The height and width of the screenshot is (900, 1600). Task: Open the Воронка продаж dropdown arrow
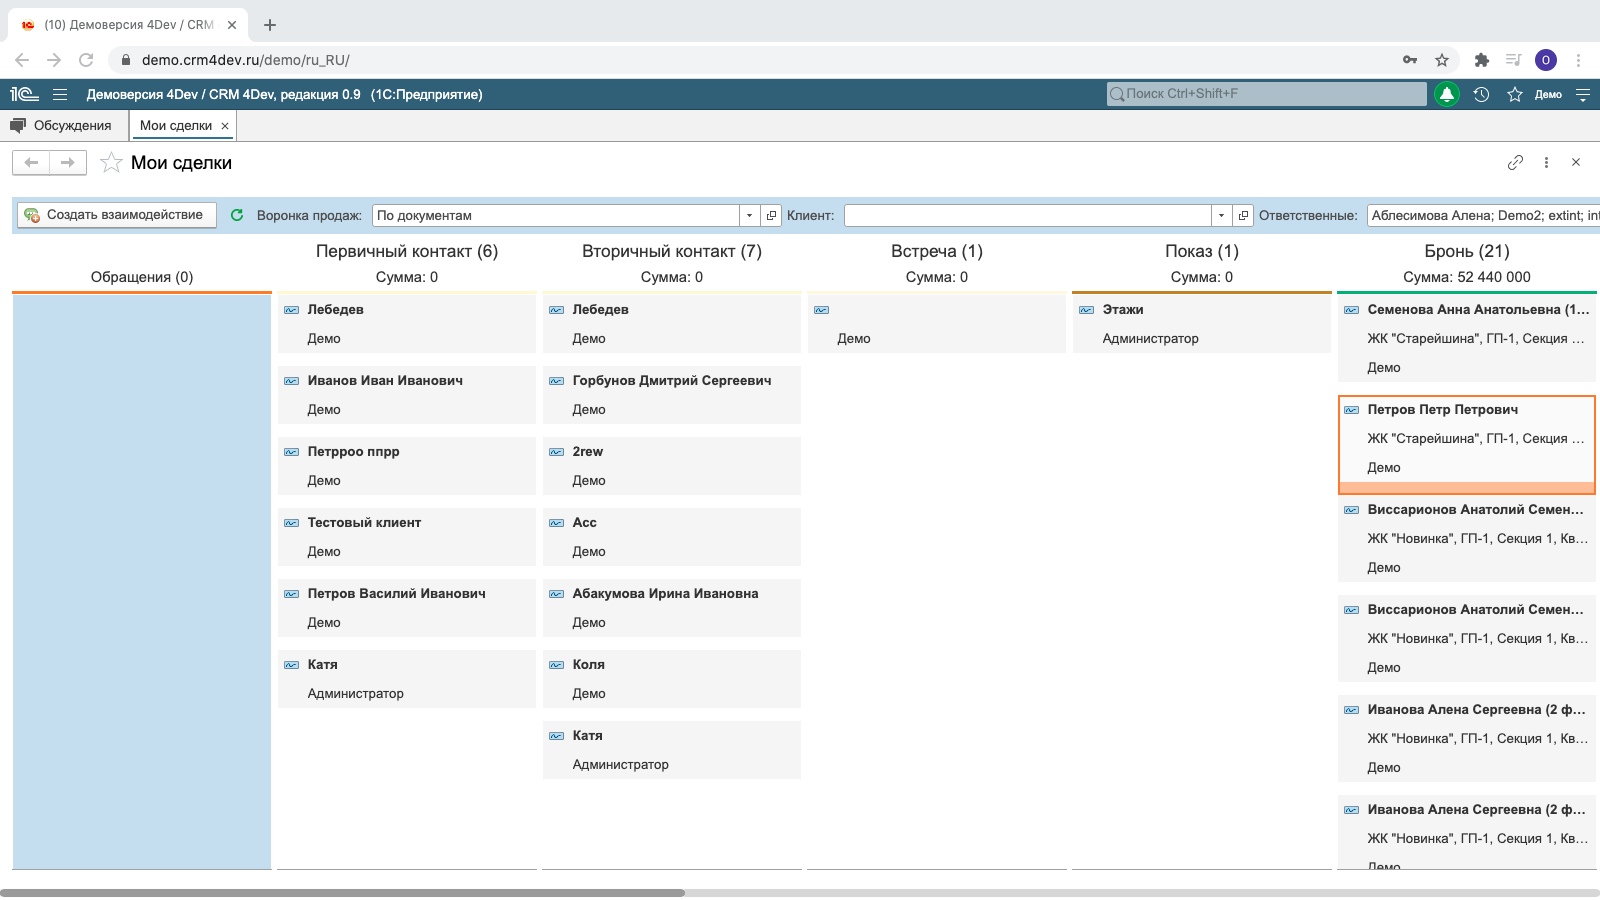[747, 214]
